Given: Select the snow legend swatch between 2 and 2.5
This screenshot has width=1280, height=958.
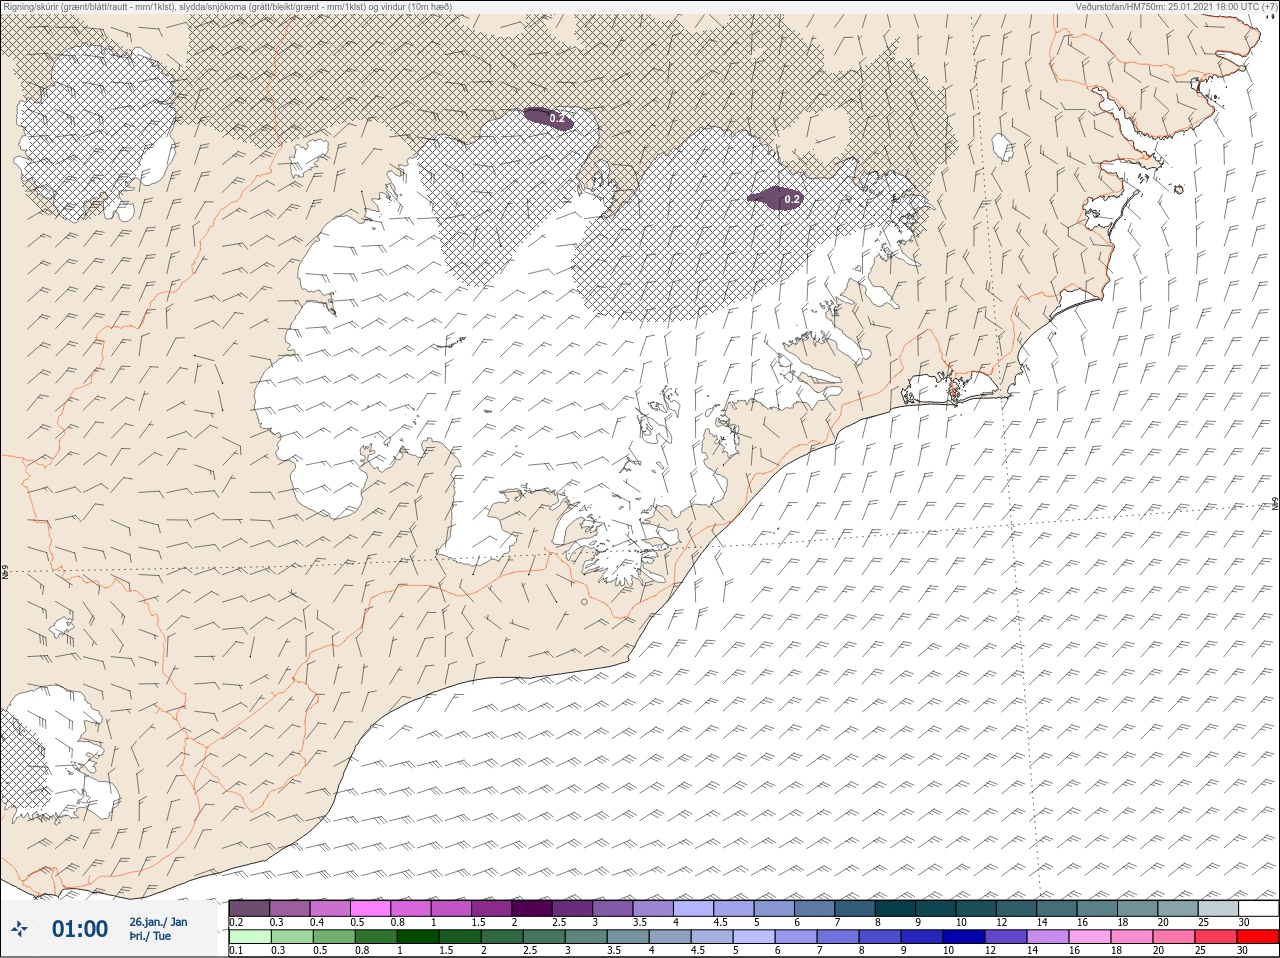Looking at the screenshot, I should pyautogui.click(x=532, y=908).
